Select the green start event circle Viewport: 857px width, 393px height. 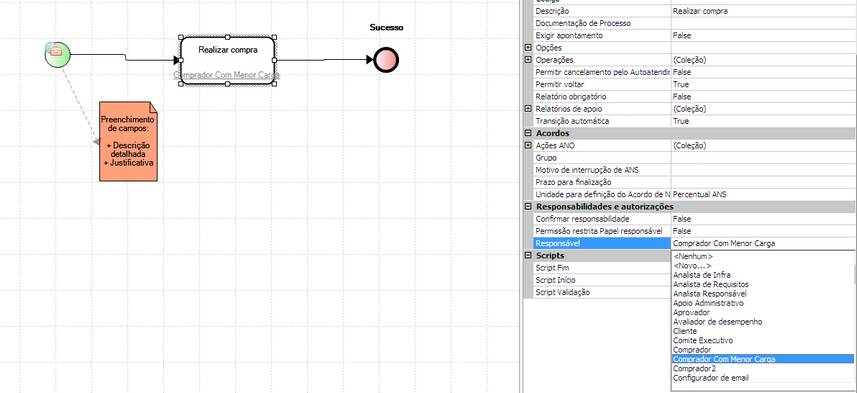[x=57, y=55]
